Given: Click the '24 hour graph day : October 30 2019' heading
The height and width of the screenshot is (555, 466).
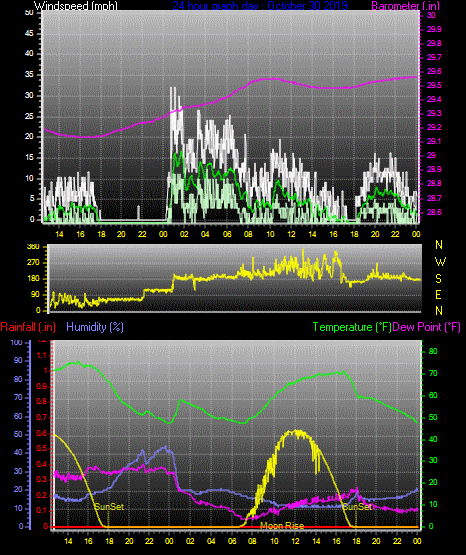Looking at the screenshot, I should coord(260,6).
